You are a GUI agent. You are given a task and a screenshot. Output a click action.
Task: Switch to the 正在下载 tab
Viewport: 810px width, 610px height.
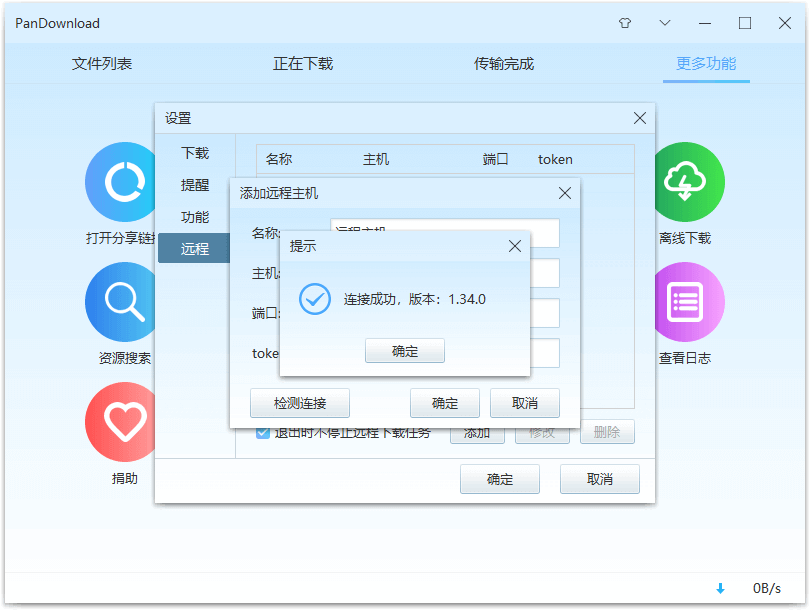tap(303, 64)
